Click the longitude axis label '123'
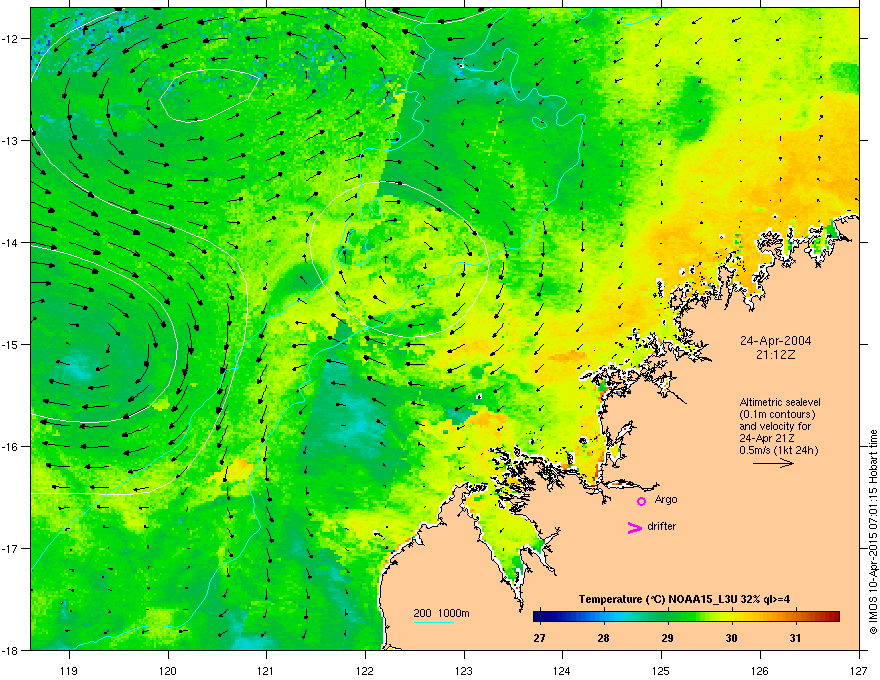Screen dimensions: 880x680 (x=464, y=670)
